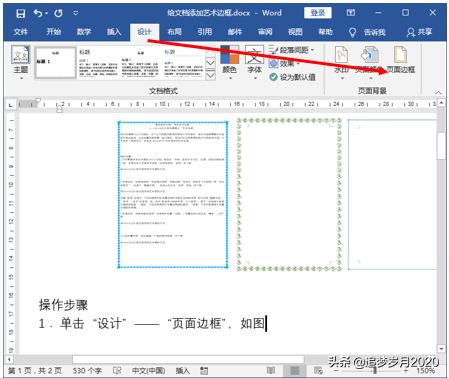Viewport: 449px width, 378px height.
Task: Open the 段落间距 paragraph spacing menu
Action: [292, 50]
